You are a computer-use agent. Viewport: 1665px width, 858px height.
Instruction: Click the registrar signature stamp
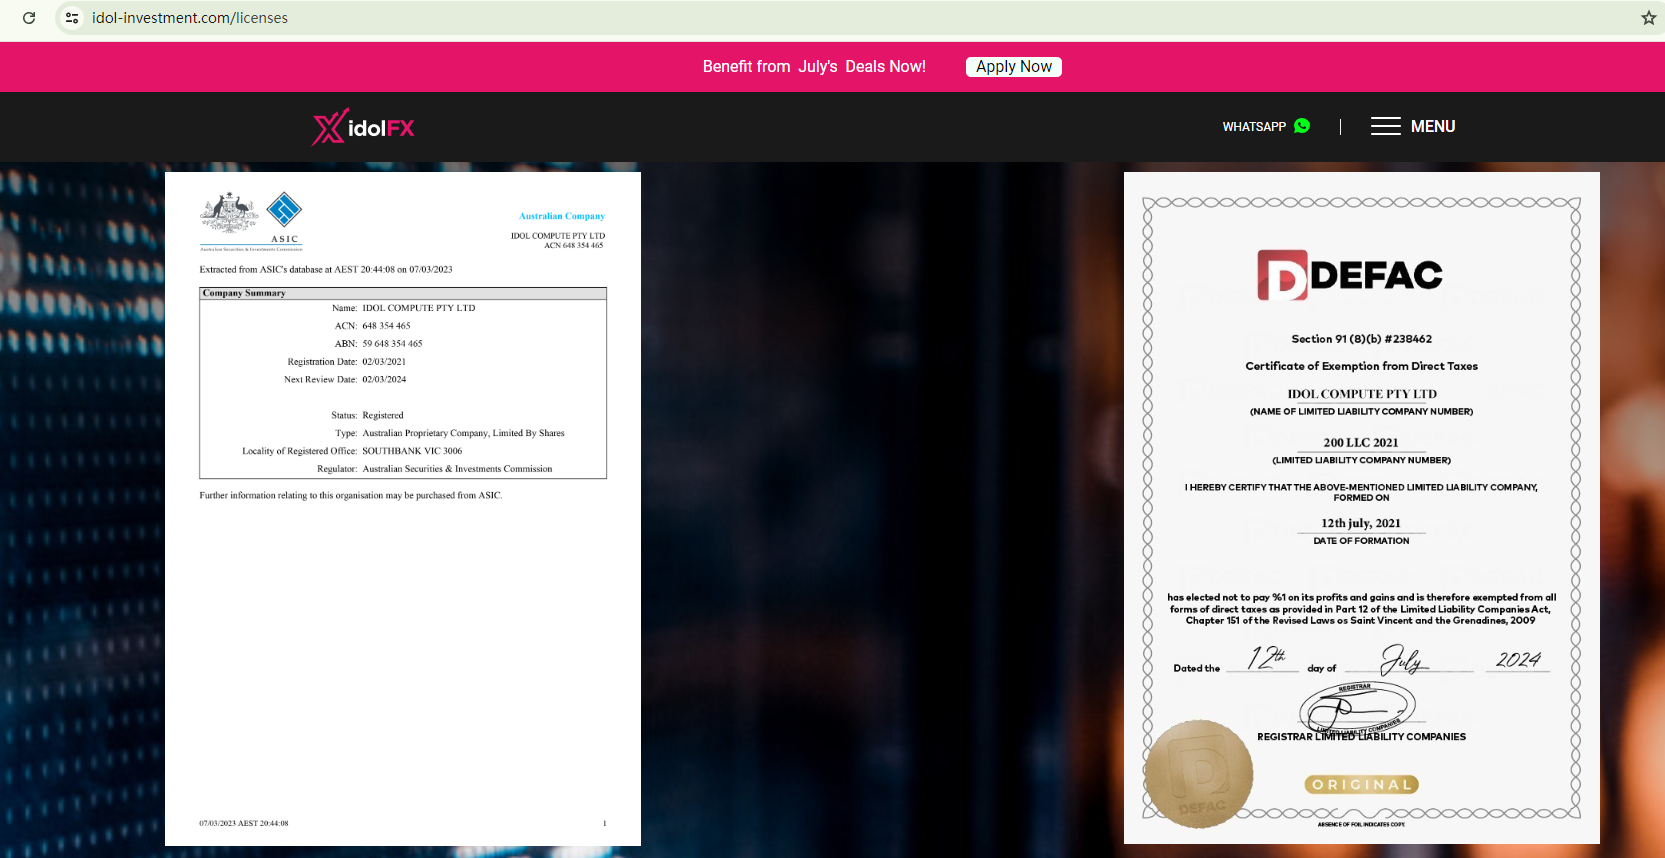pos(1357,708)
